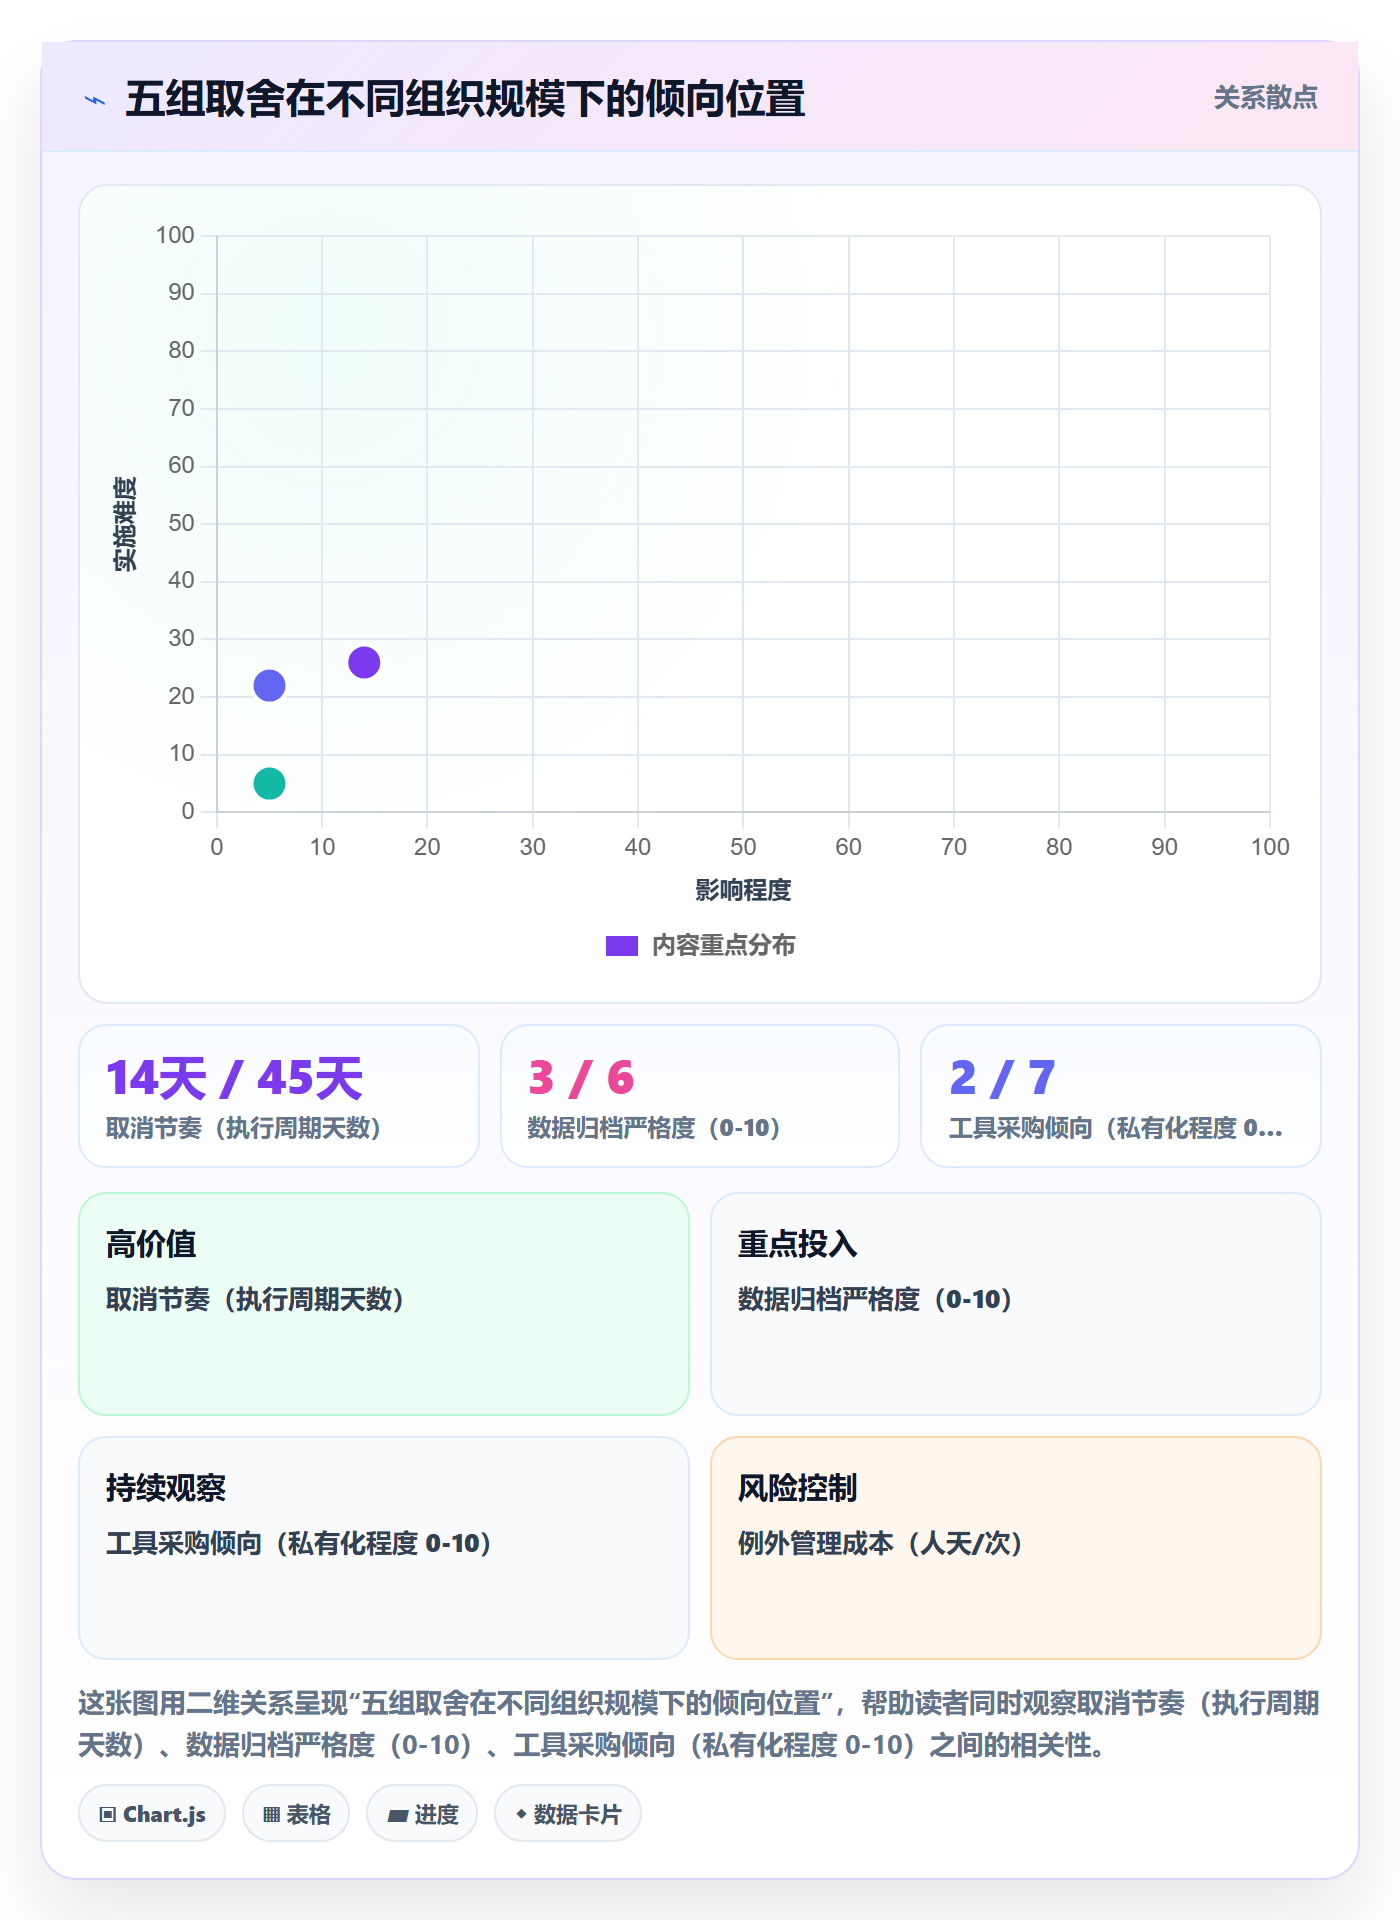1400x1920 pixels.
Task: Click the purple legend swatch for 内容重点分布
Action: pyautogui.click(x=621, y=946)
